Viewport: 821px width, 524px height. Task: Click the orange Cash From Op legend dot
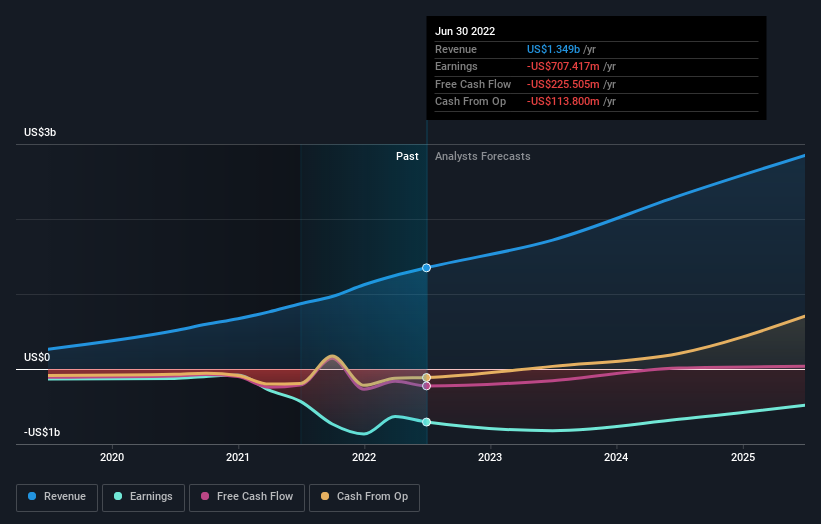[325, 496]
